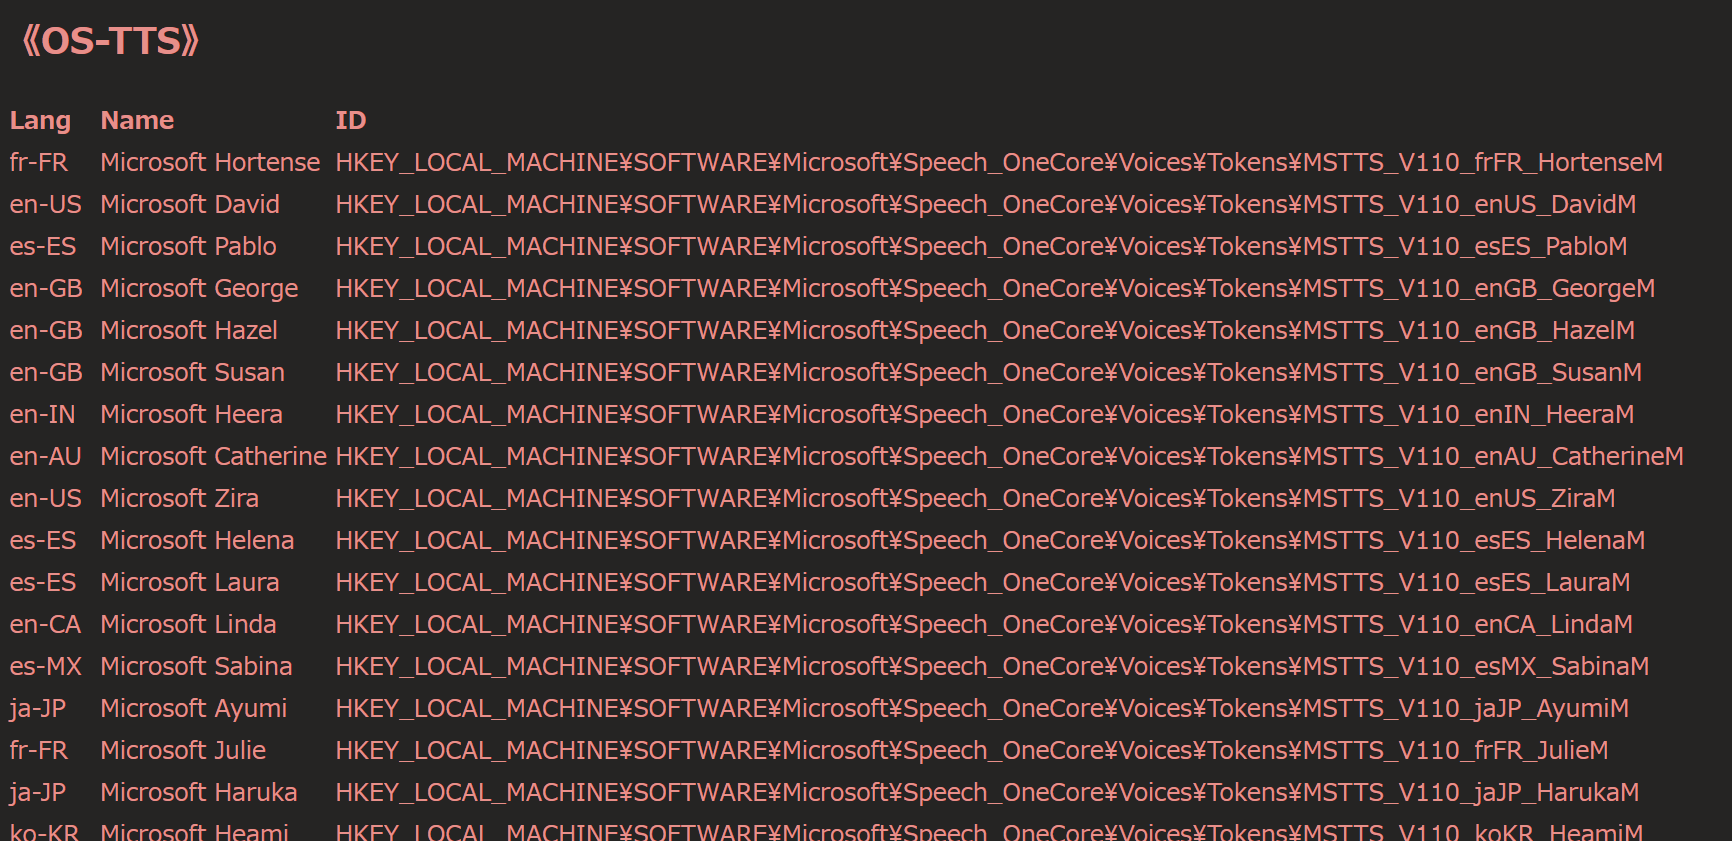
Task: Click the Lang column header
Action: [x=40, y=121]
